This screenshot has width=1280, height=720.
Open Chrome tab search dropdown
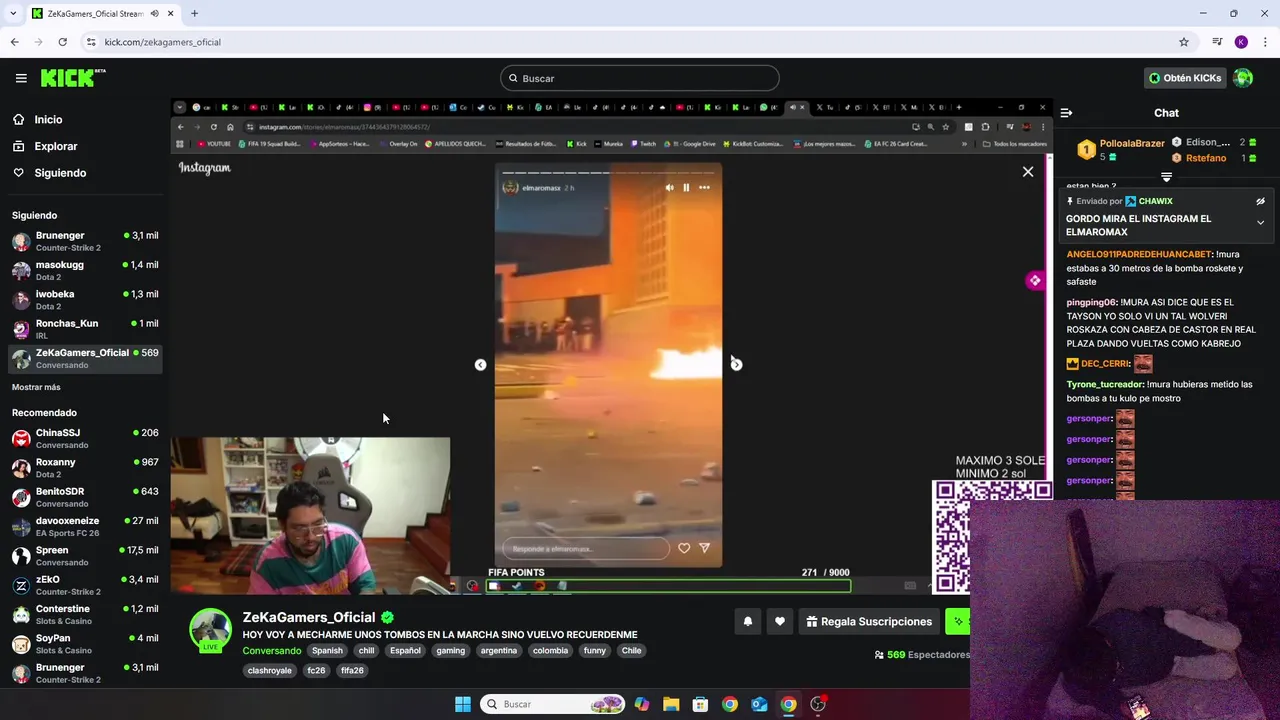pyautogui.click(x=13, y=13)
